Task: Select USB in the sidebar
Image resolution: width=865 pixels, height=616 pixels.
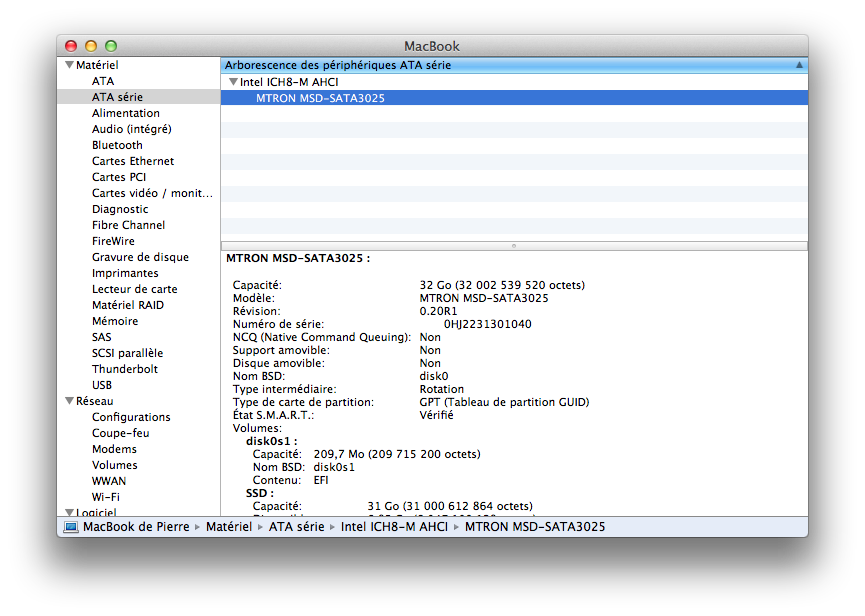Action: tap(102, 385)
